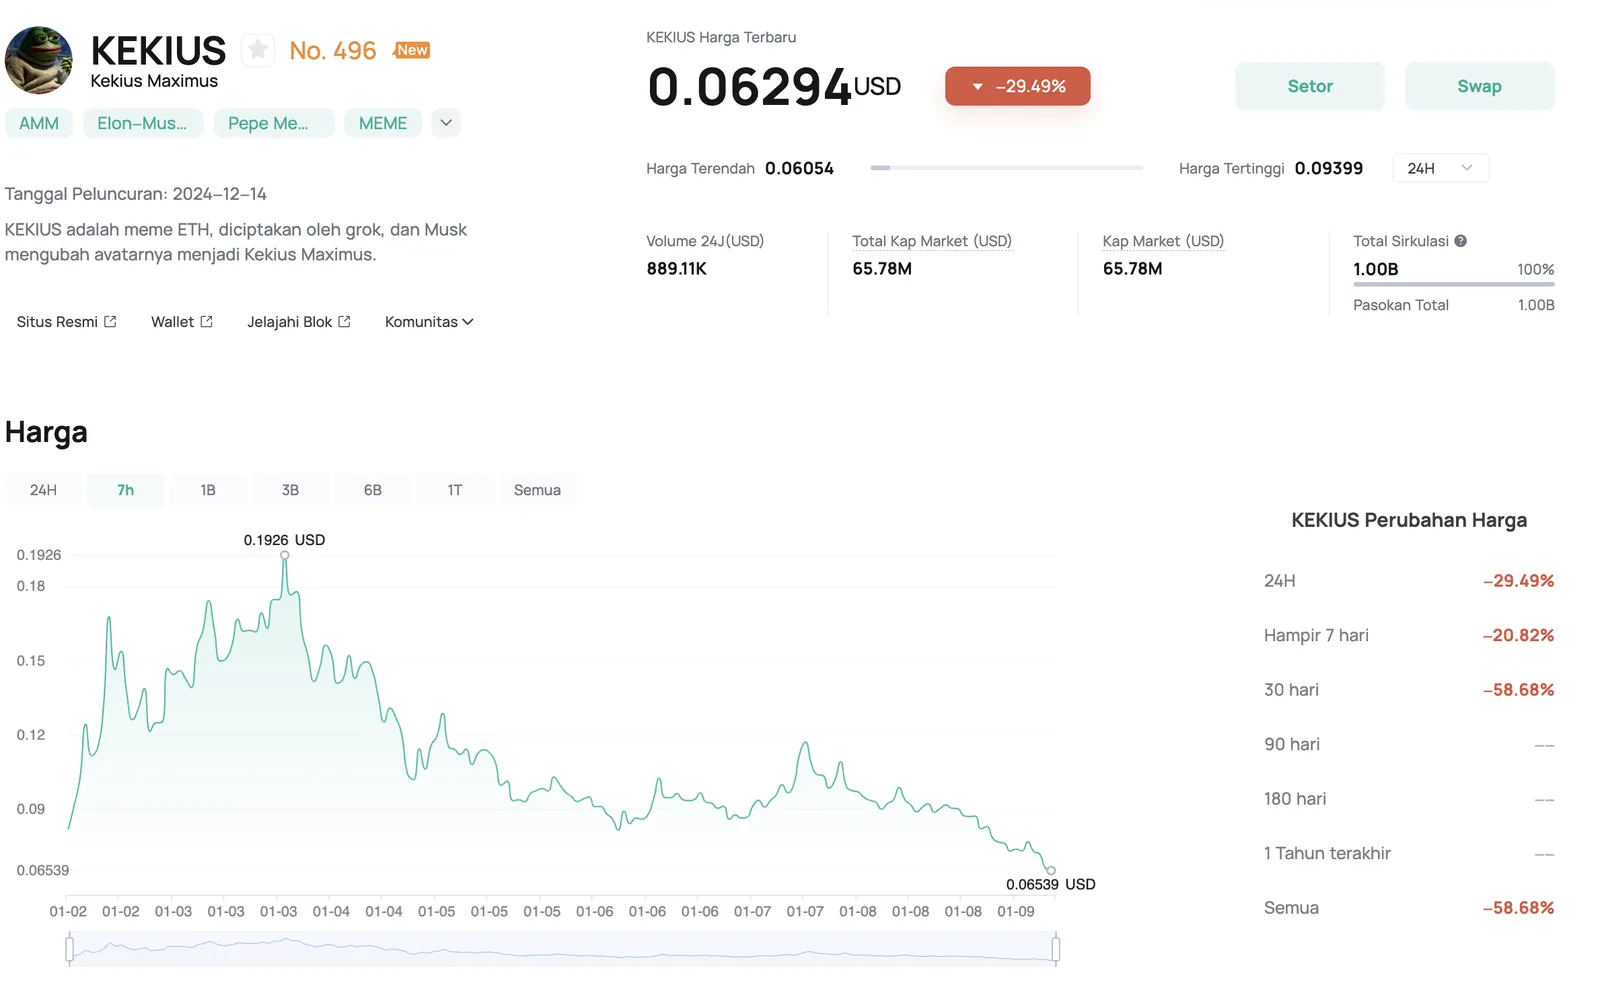This screenshot has height=981, width=1600.
Task: Click the 0.1926 USD peak marker on chart
Action: click(x=285, y=555)
